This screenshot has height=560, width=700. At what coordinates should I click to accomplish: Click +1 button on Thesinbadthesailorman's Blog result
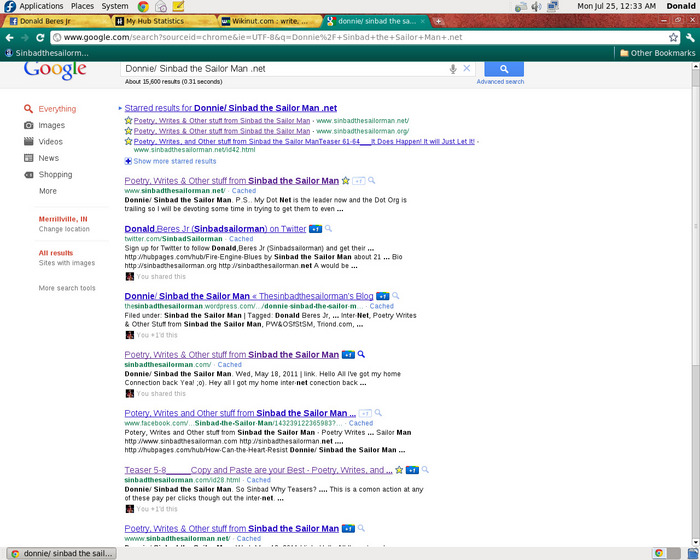[383, 296]
